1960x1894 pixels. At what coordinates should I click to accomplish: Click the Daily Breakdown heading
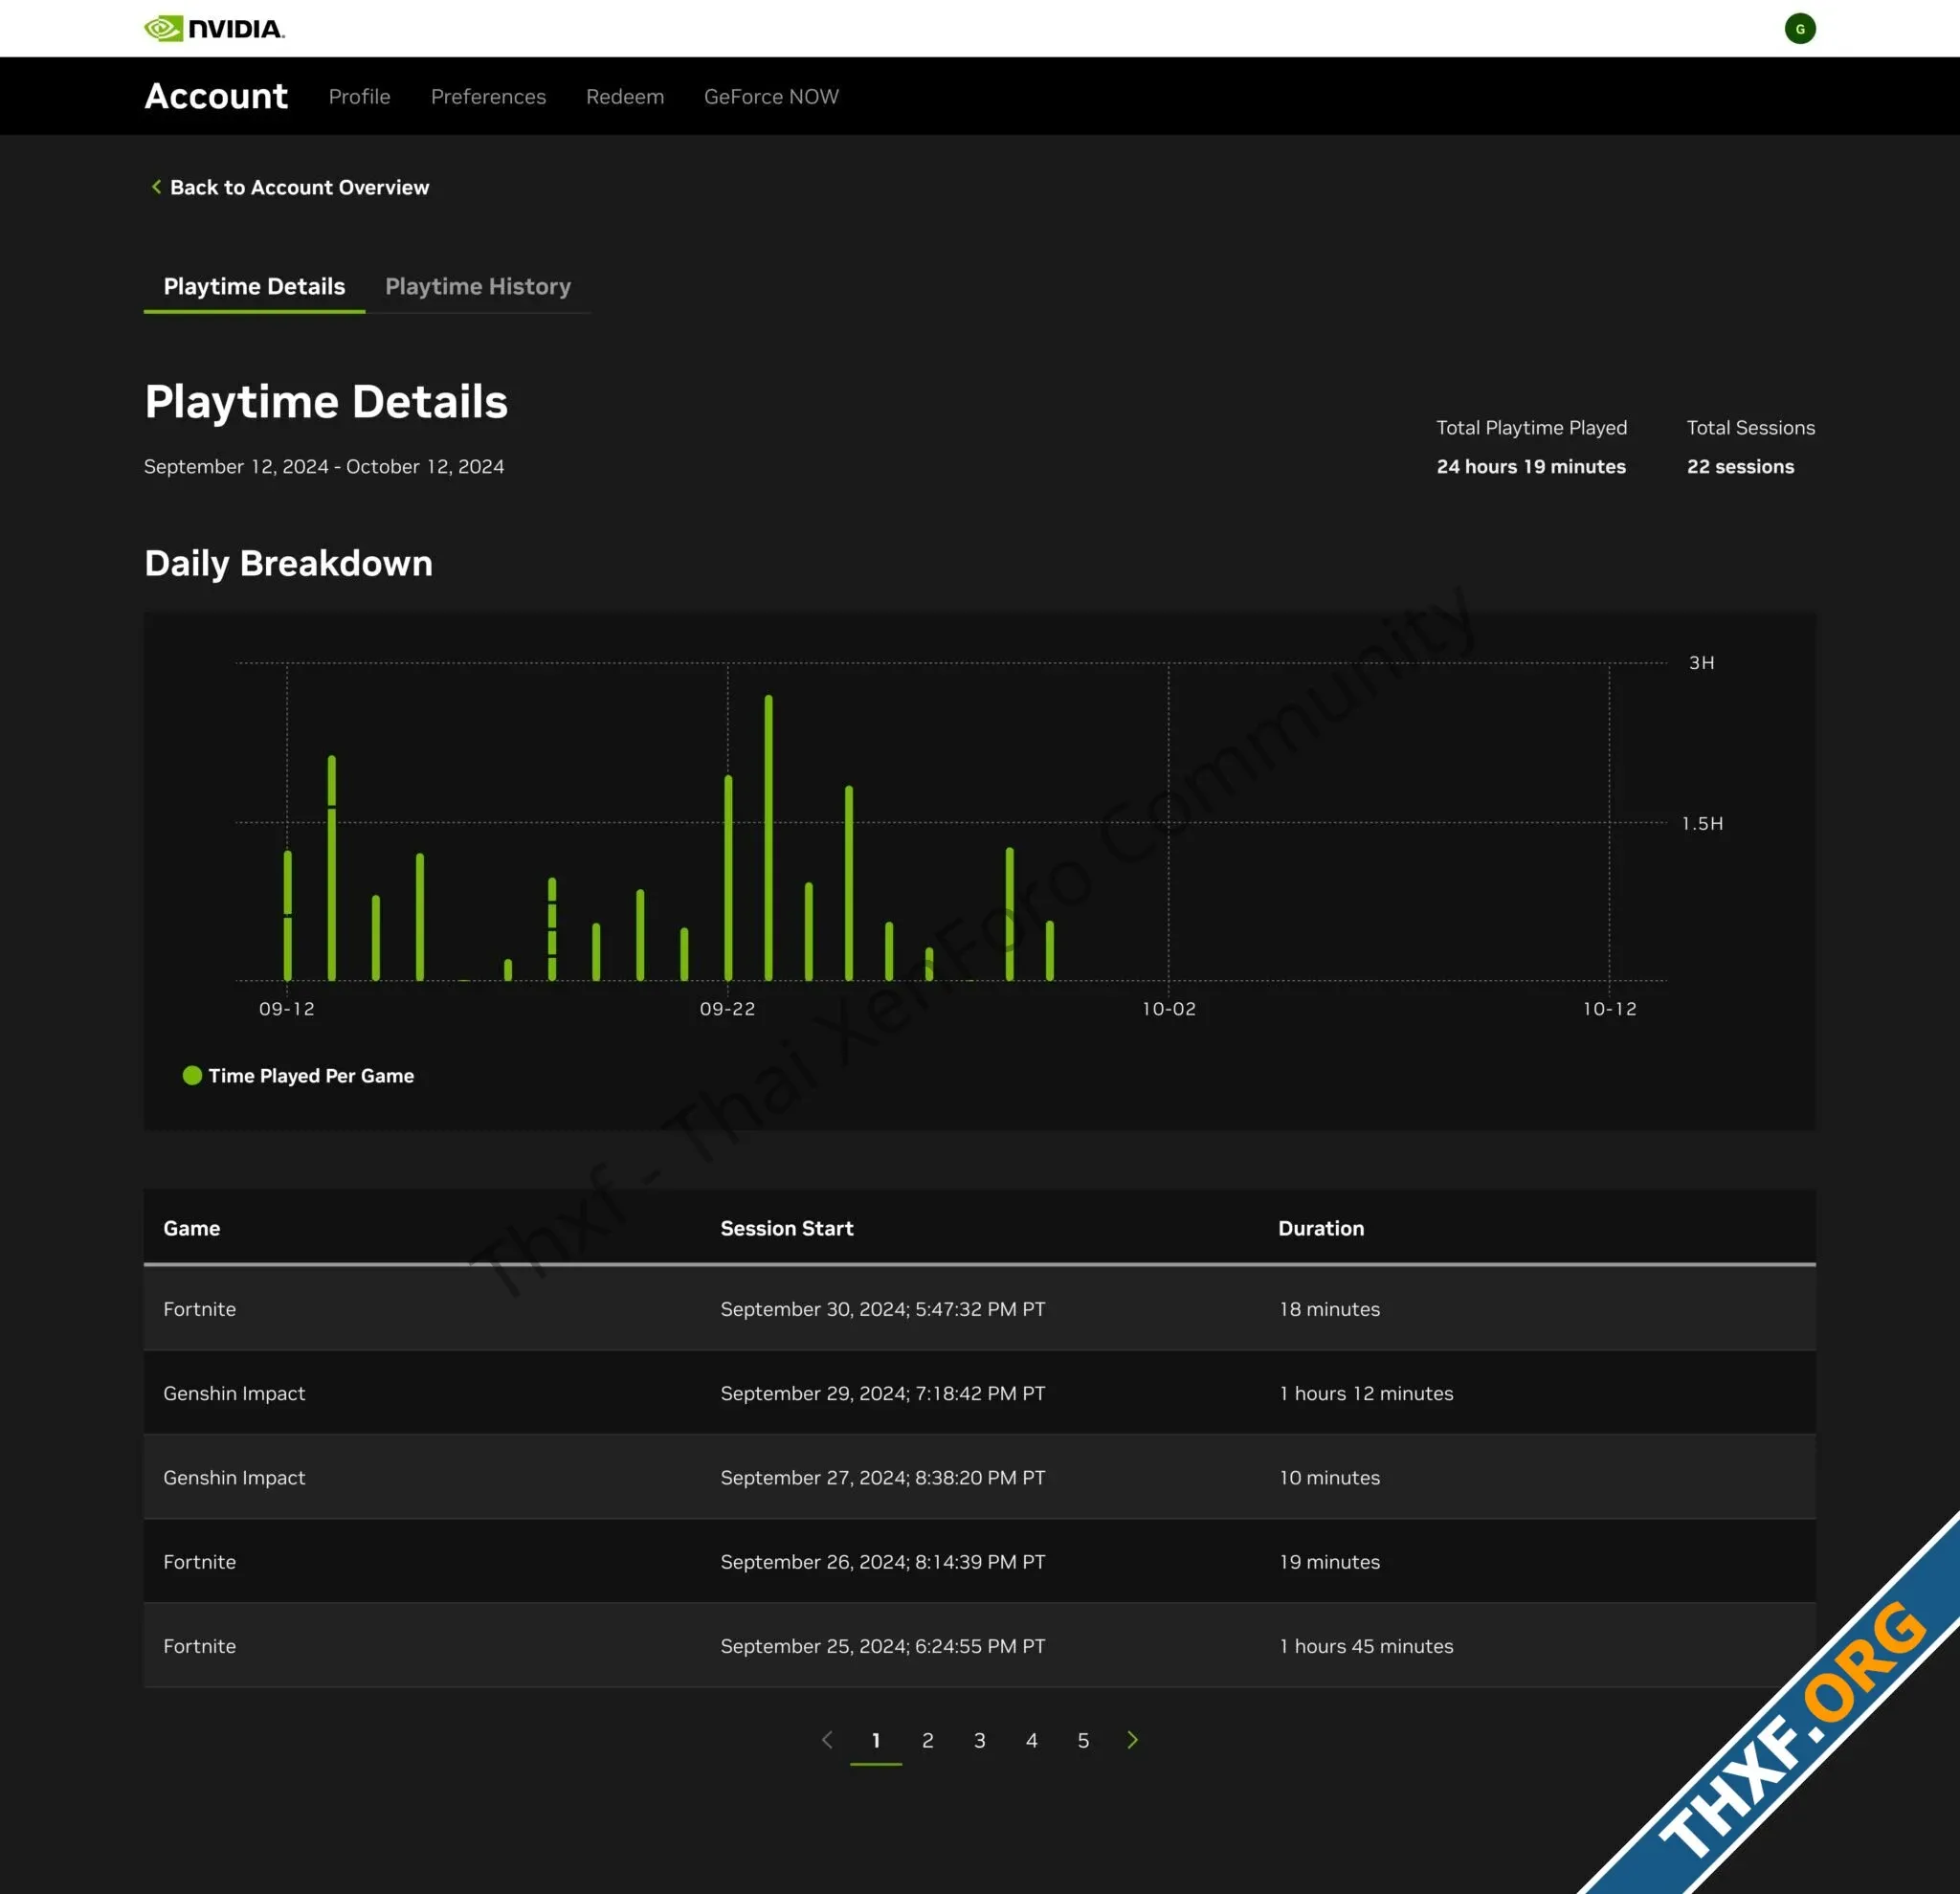289,563
